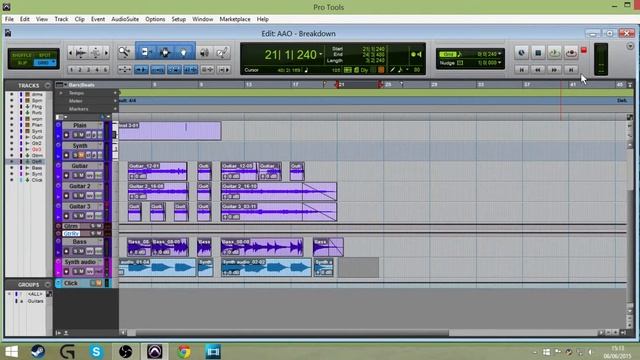
Task: Solo the Gtrm track
Action: [x=93, y=226]
